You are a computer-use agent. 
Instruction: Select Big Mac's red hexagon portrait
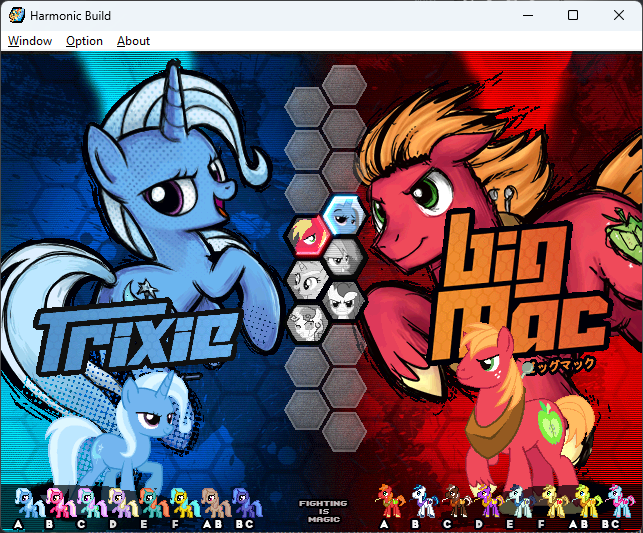[x=308, y=237]
